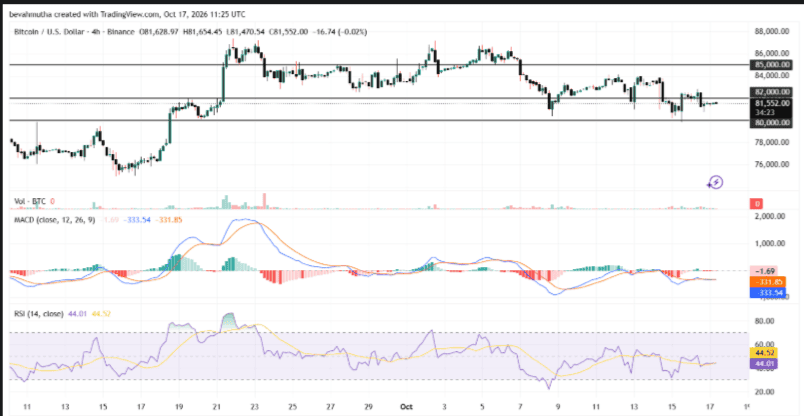The width and height of the screenshot is (804, 416).
Task: Click the 3 date on the time axis
Action: [x=444, y=407]
